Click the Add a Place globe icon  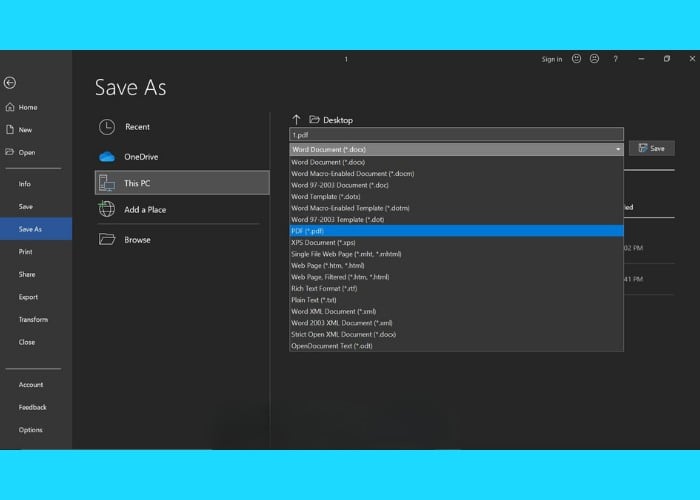click(107, 209)
